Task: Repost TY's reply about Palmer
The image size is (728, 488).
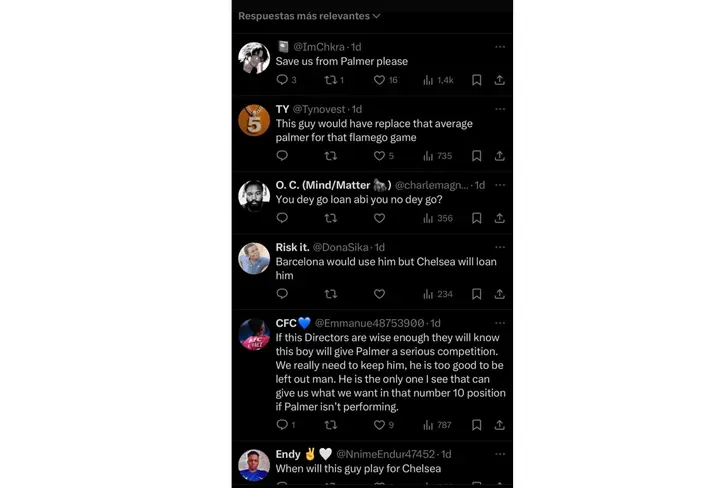Action: [331, 156]
